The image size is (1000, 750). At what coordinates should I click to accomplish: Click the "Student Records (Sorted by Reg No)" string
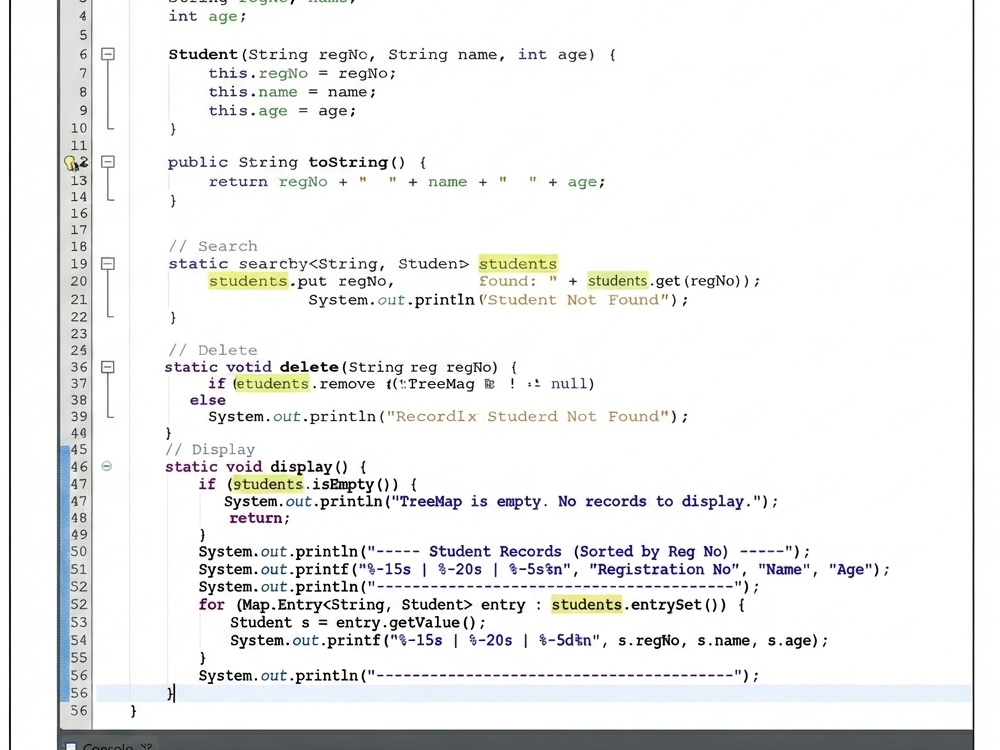(x=578, y=551)
